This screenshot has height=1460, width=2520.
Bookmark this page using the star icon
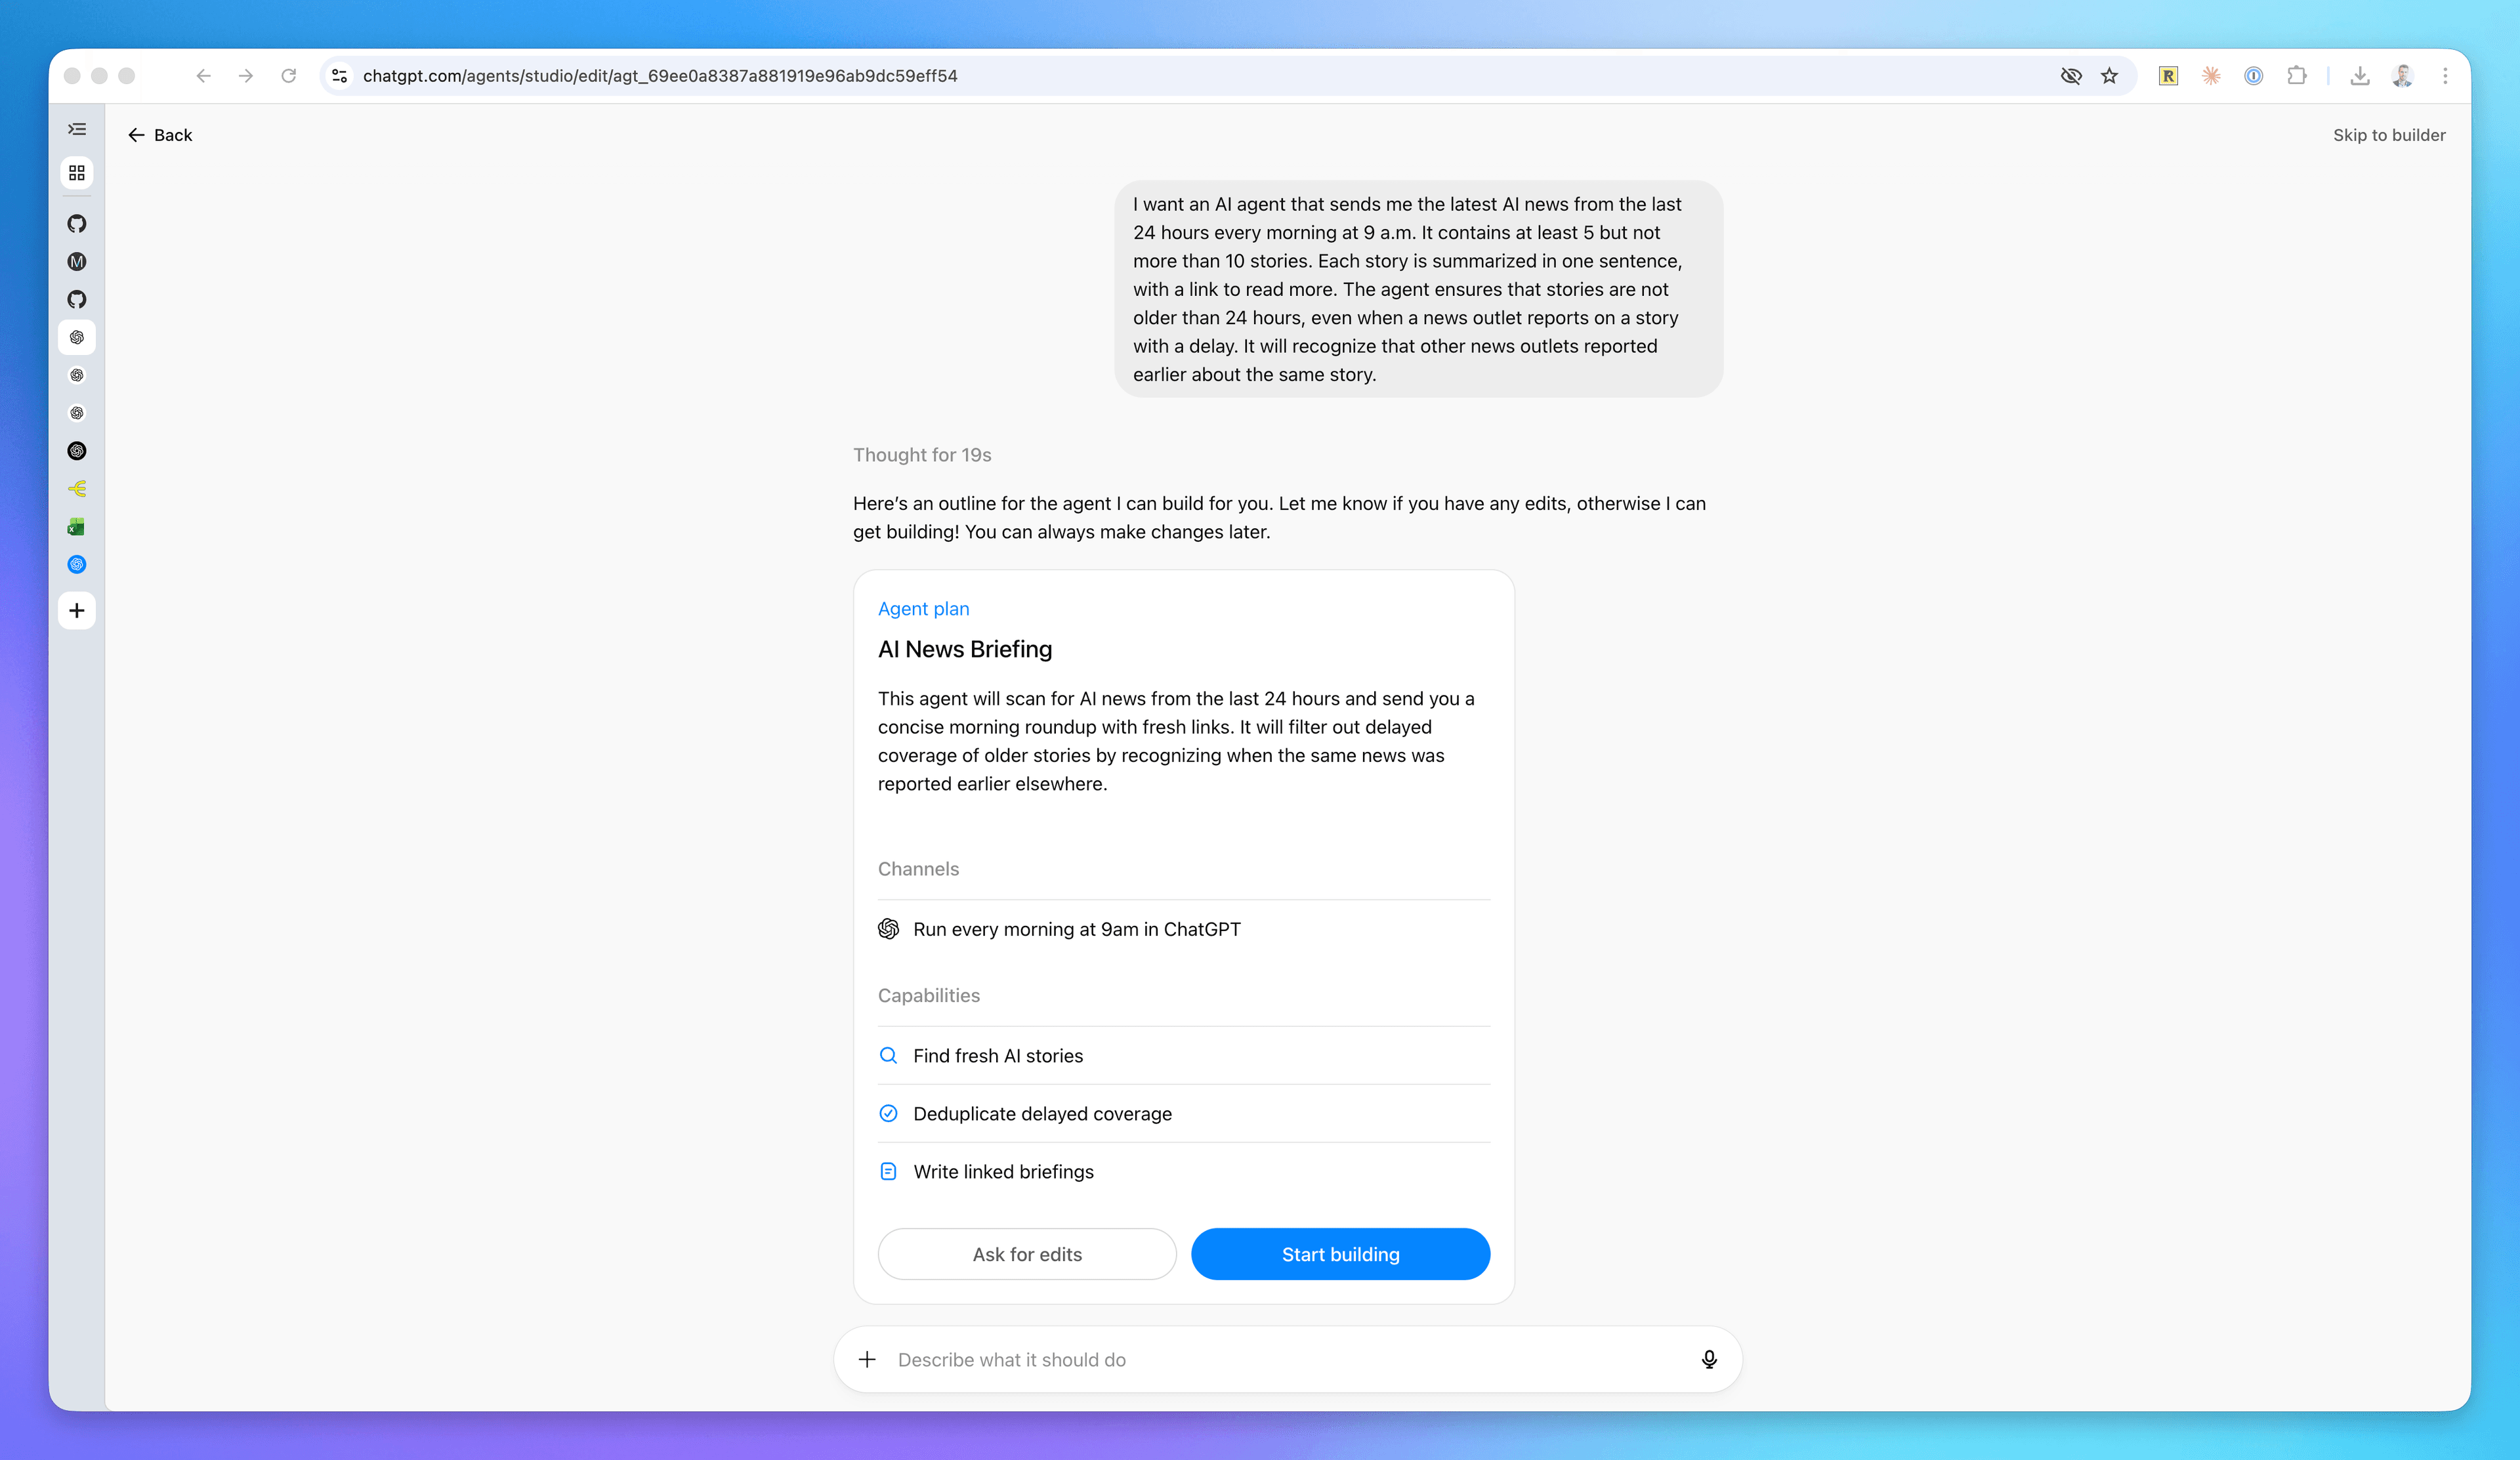[2111, 75]
